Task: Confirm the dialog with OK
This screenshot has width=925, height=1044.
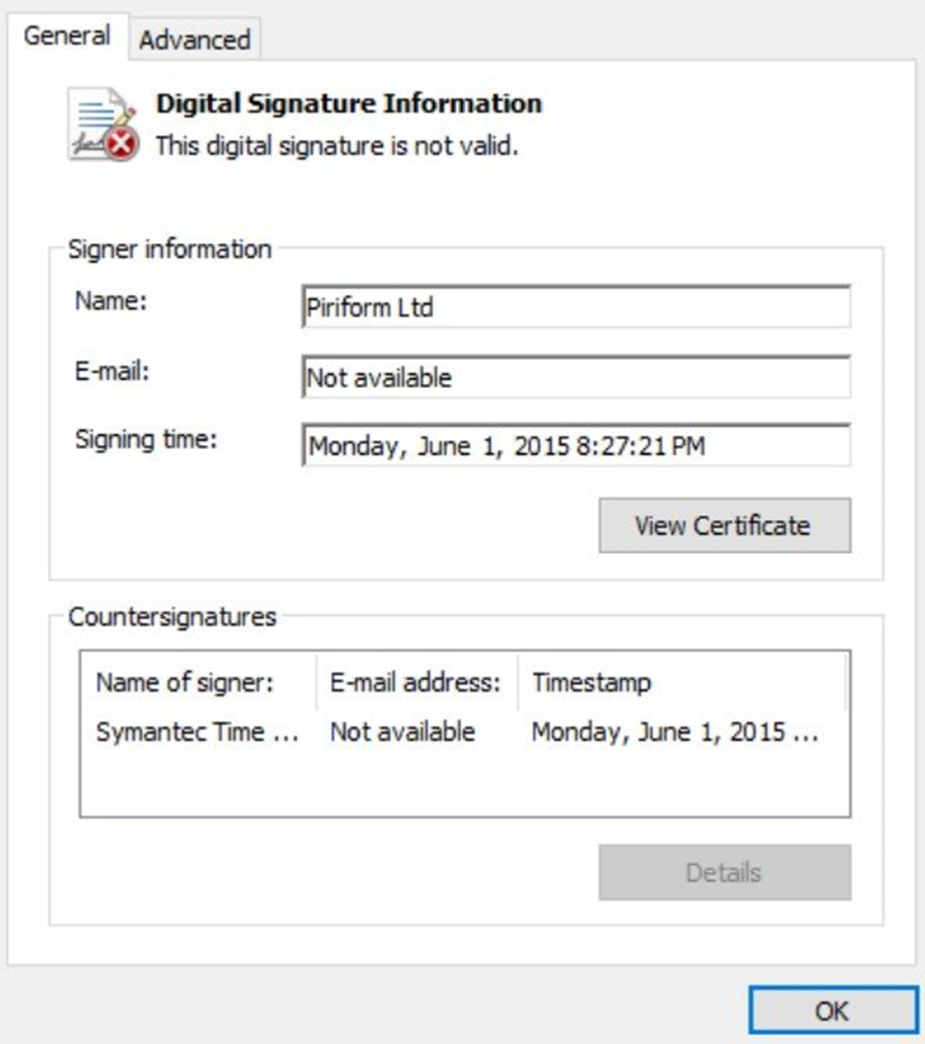Action: coord(832,1011)
